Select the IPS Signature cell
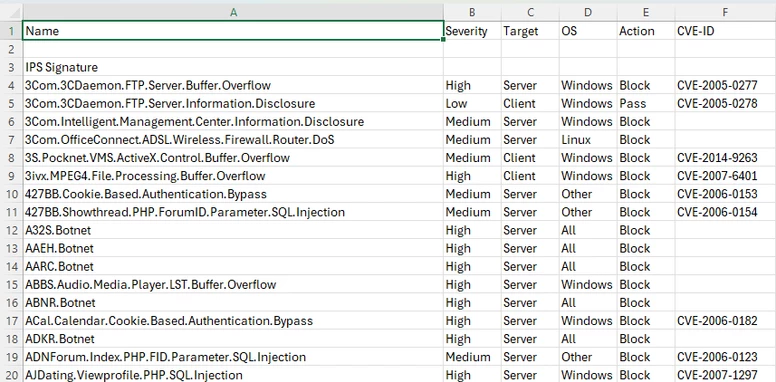 (233, 67)
